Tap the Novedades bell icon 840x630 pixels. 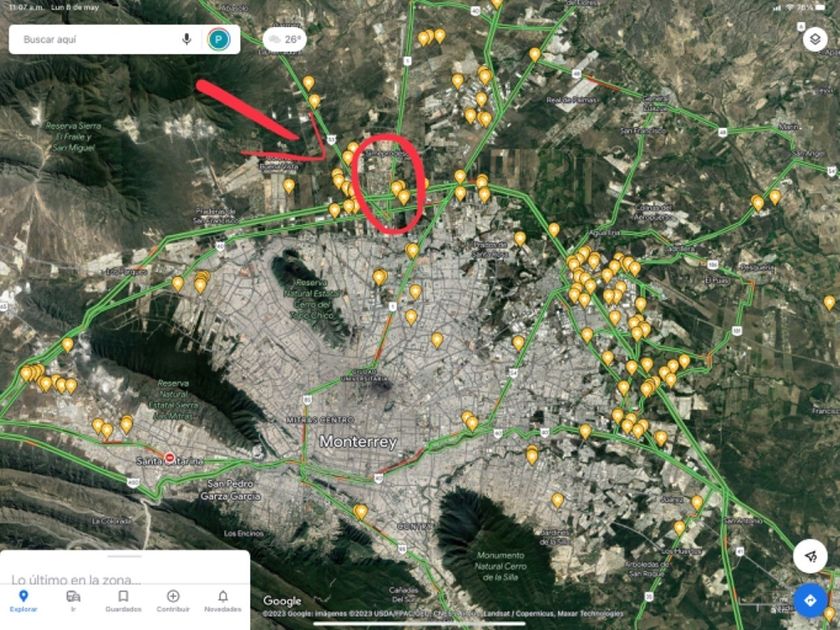pos(223,596)
